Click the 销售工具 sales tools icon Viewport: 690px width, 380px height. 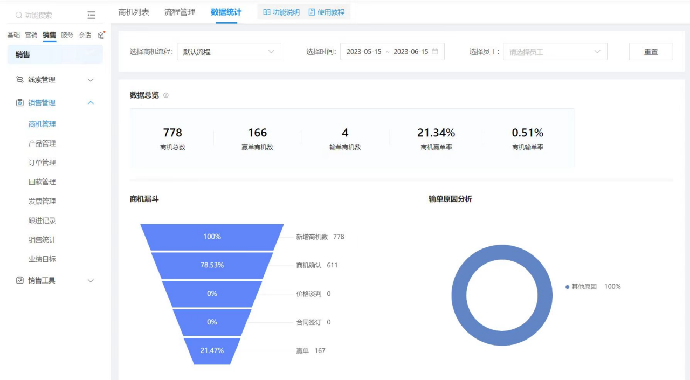pyautogui.click(x=20, y=280)
